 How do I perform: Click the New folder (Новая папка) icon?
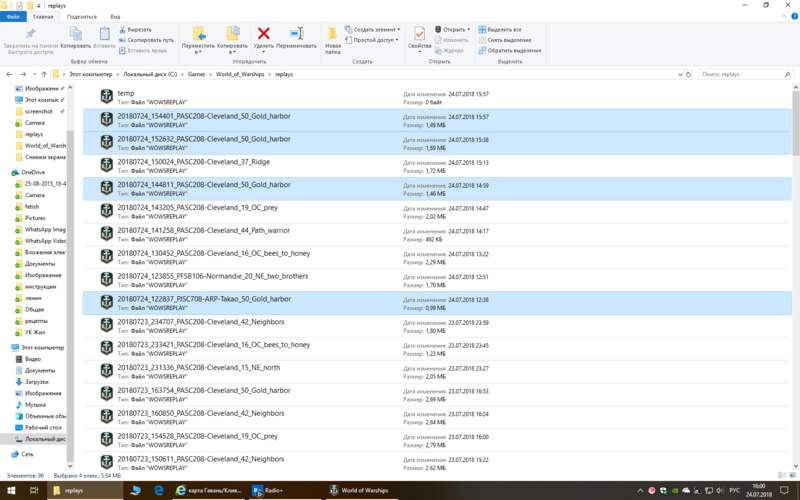point(332,34)
